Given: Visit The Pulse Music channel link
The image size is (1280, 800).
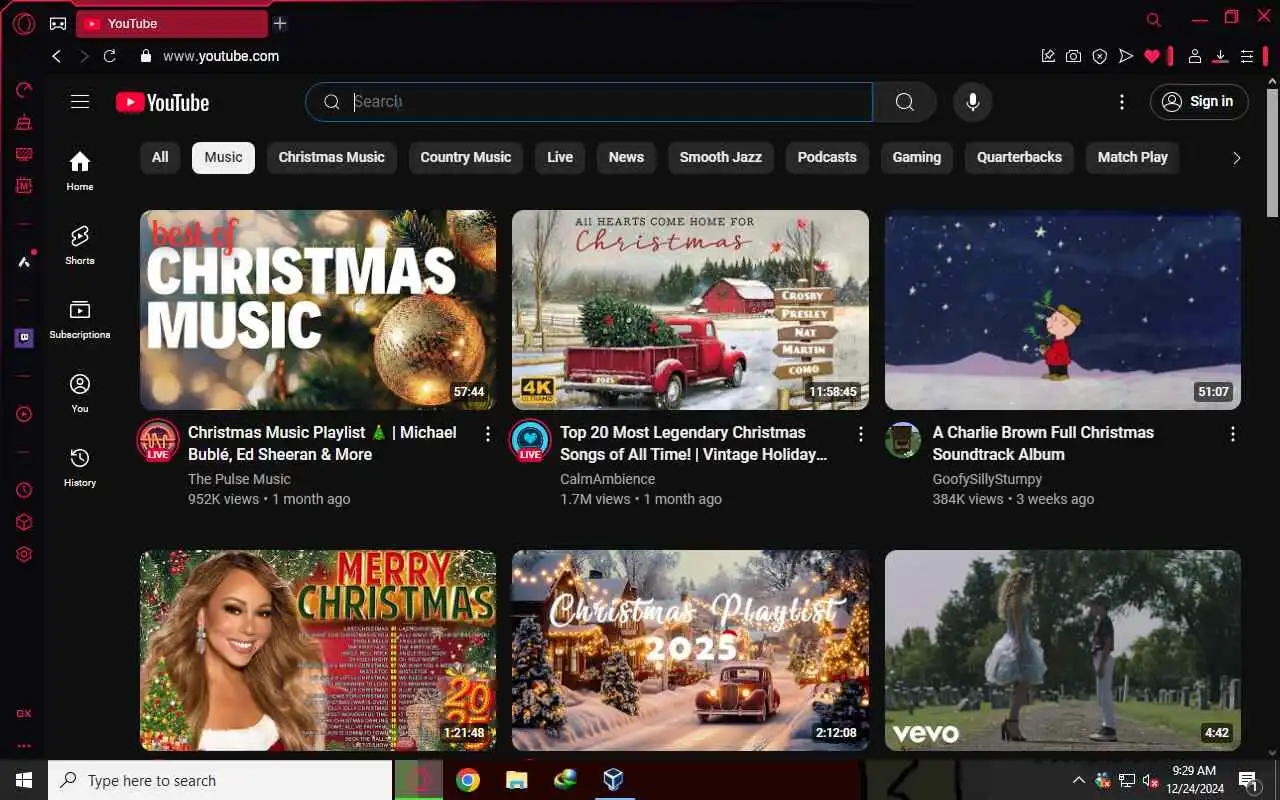Looking at the screenshot, I should [x=239, y=479].
